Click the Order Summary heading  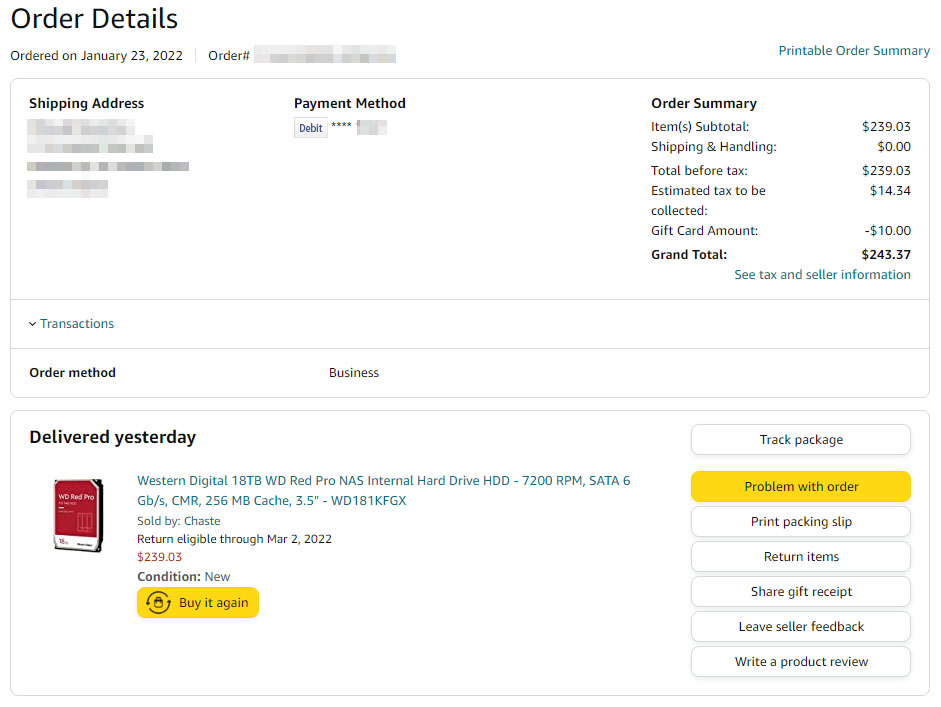[704, 103]
